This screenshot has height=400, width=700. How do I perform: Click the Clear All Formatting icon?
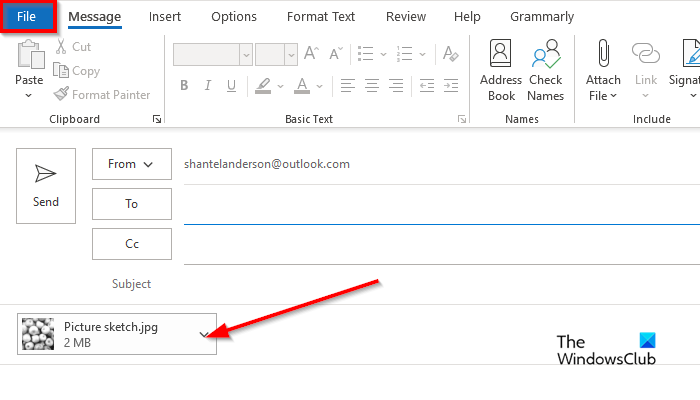point(451,54)
